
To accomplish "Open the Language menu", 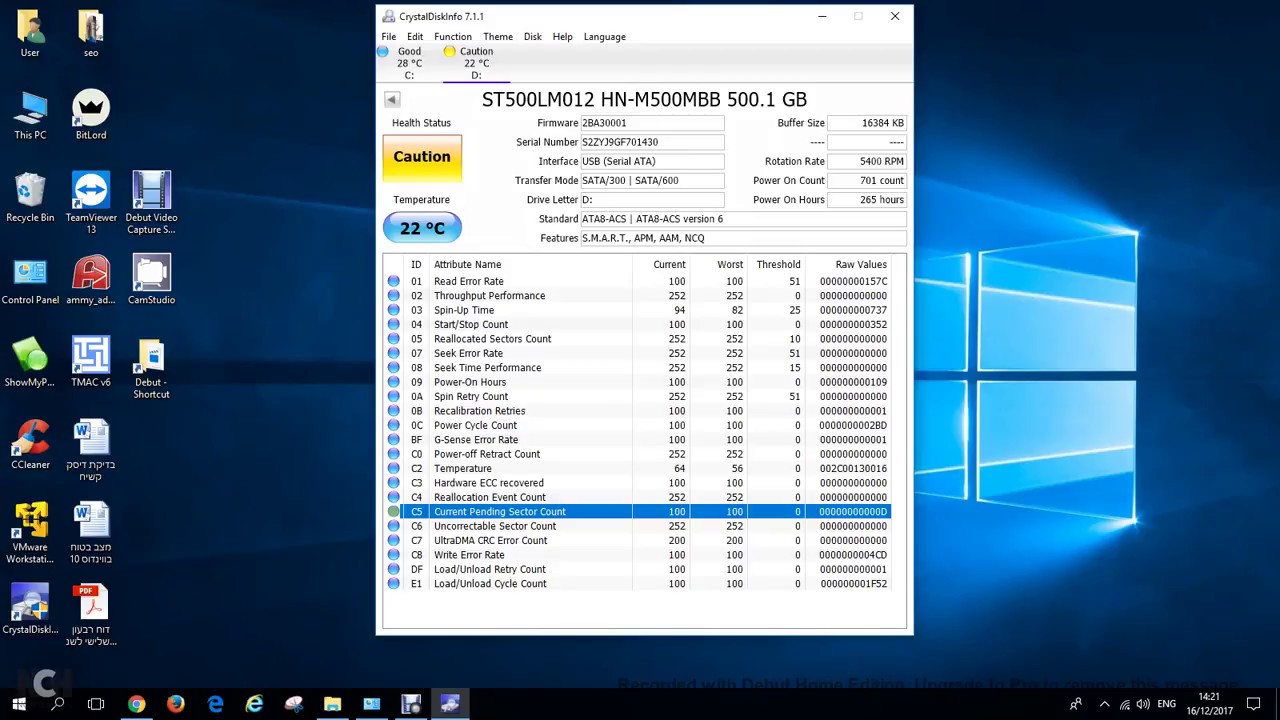I will 604,37.
